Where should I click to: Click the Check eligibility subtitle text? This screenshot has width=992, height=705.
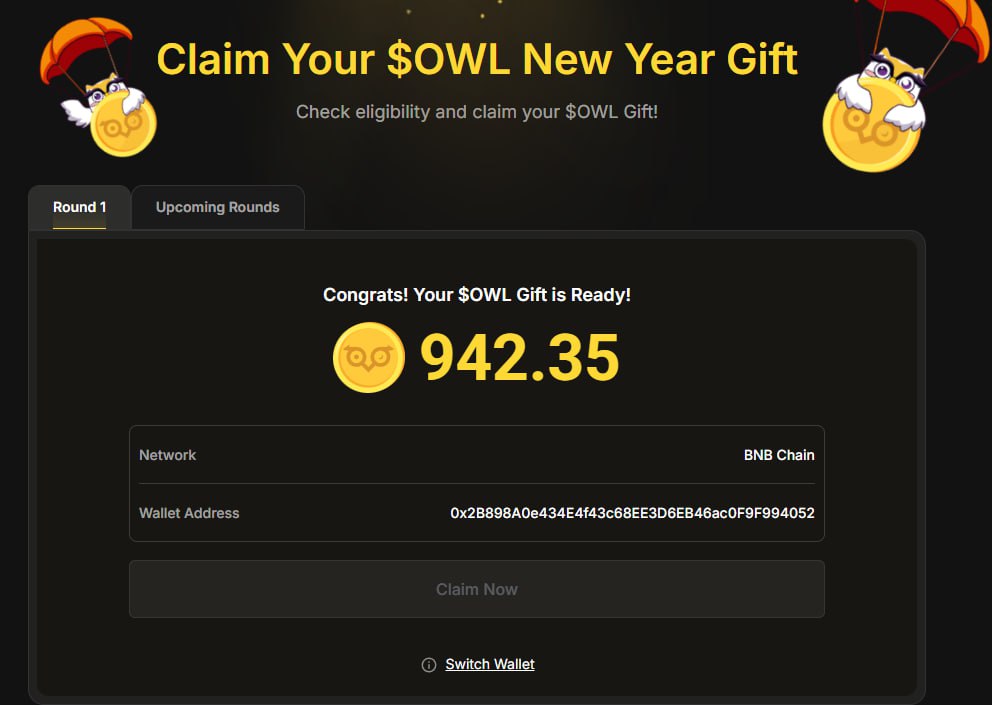(x=477, y=111)
